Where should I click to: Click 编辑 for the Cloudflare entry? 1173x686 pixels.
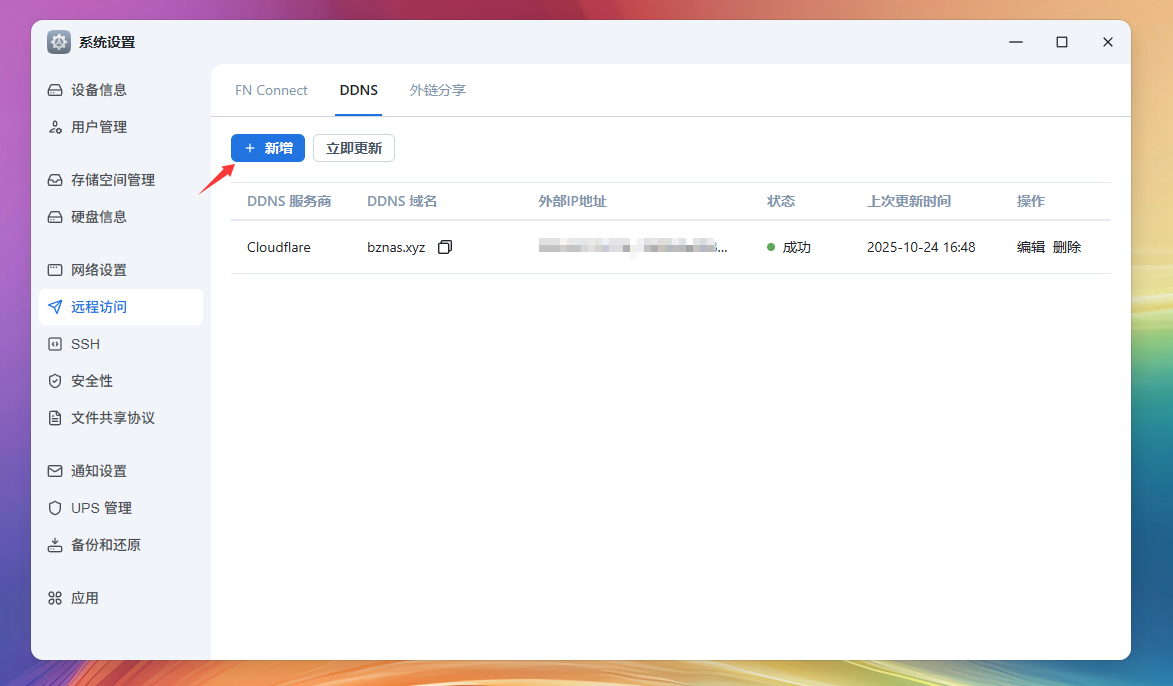1030,247
